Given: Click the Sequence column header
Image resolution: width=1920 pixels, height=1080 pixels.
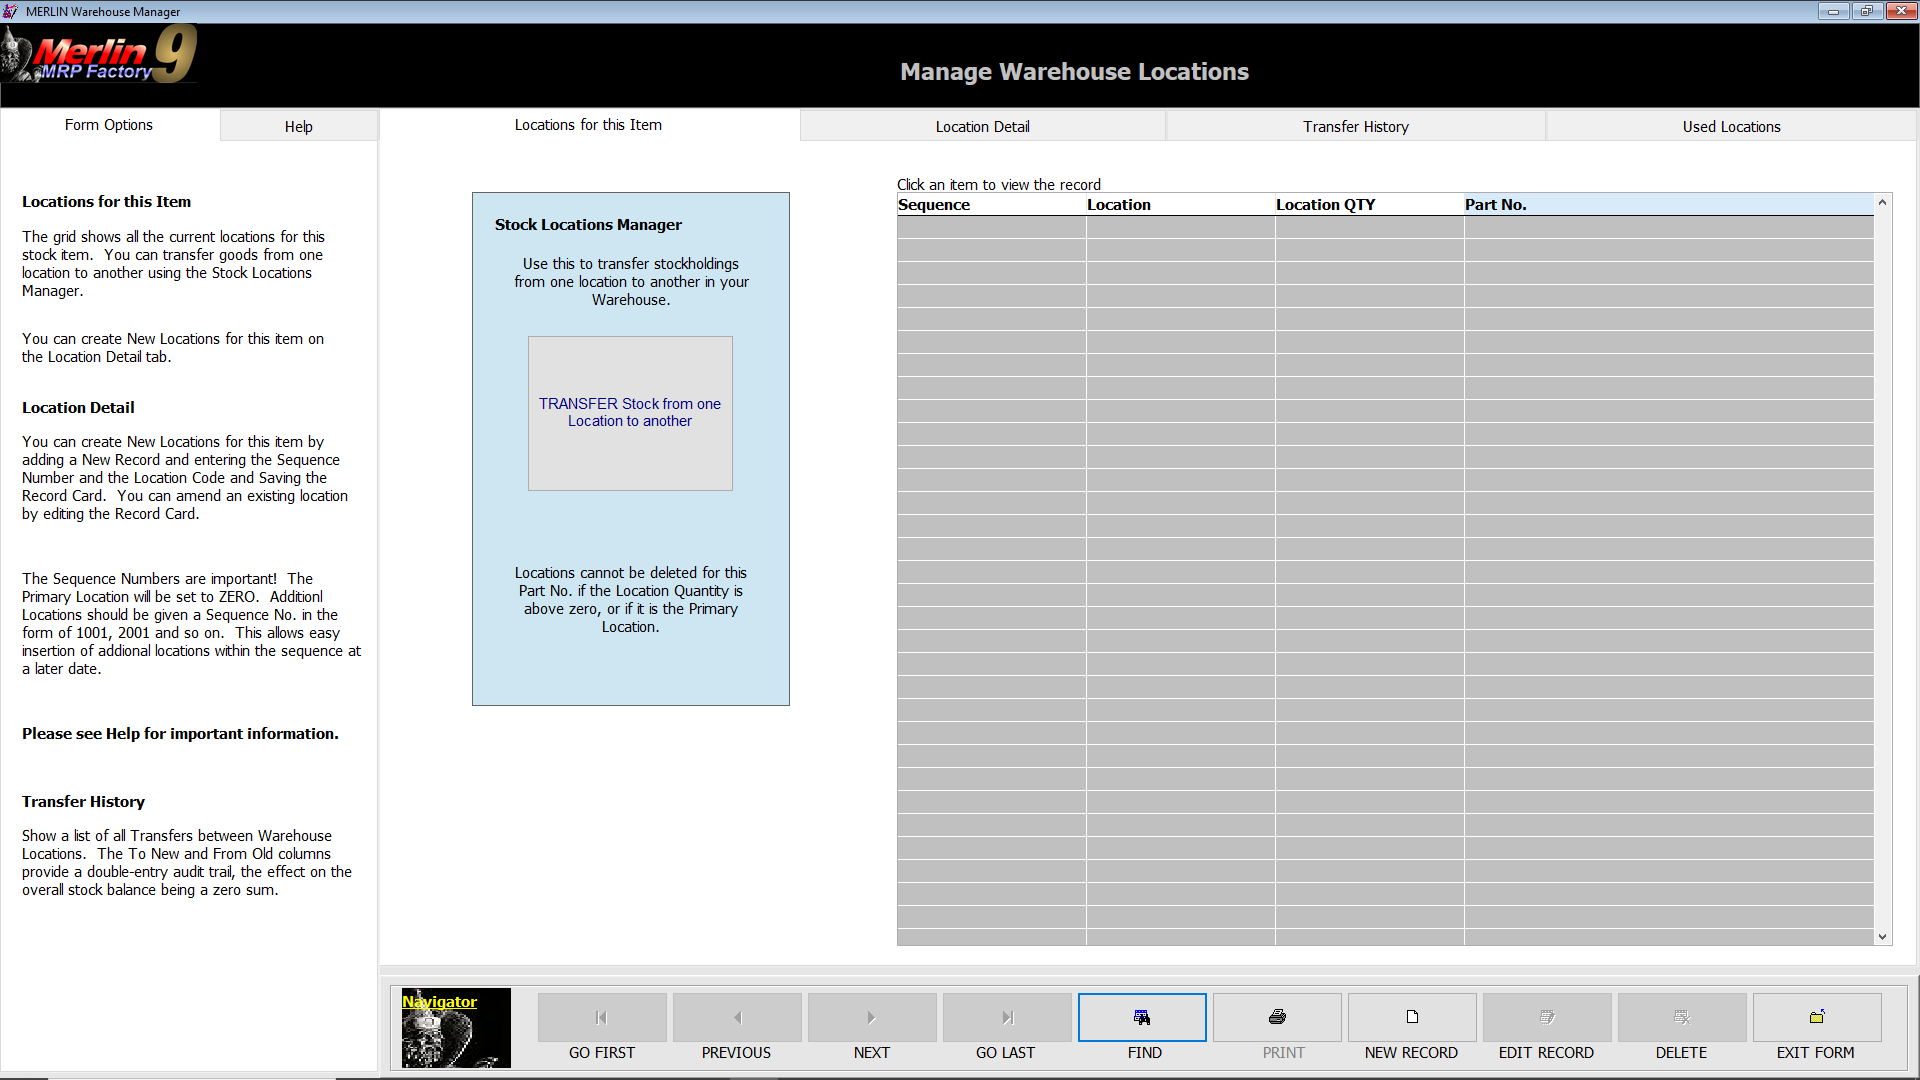Looking at the screenshot, I should point(990,205).
